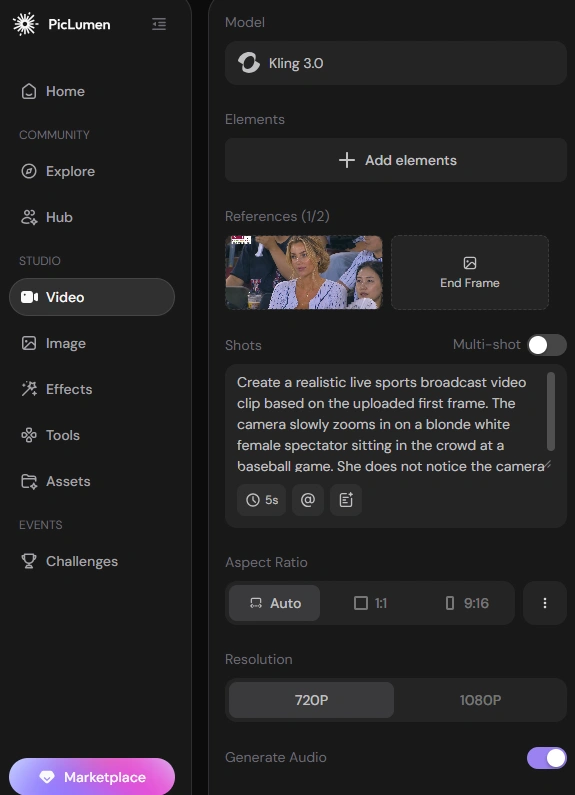Image resolution: width=575 pixels, height=795 pixels.
Task: Open the @ mention reference button
Action: [x=308, y=500]
